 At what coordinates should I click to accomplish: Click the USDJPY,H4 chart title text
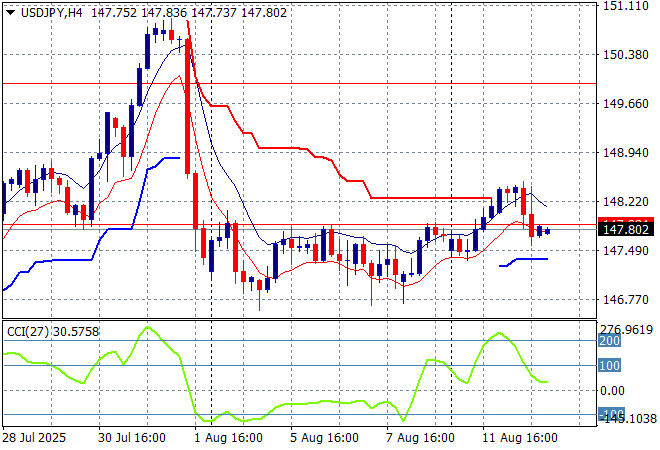tap(50, 10)
